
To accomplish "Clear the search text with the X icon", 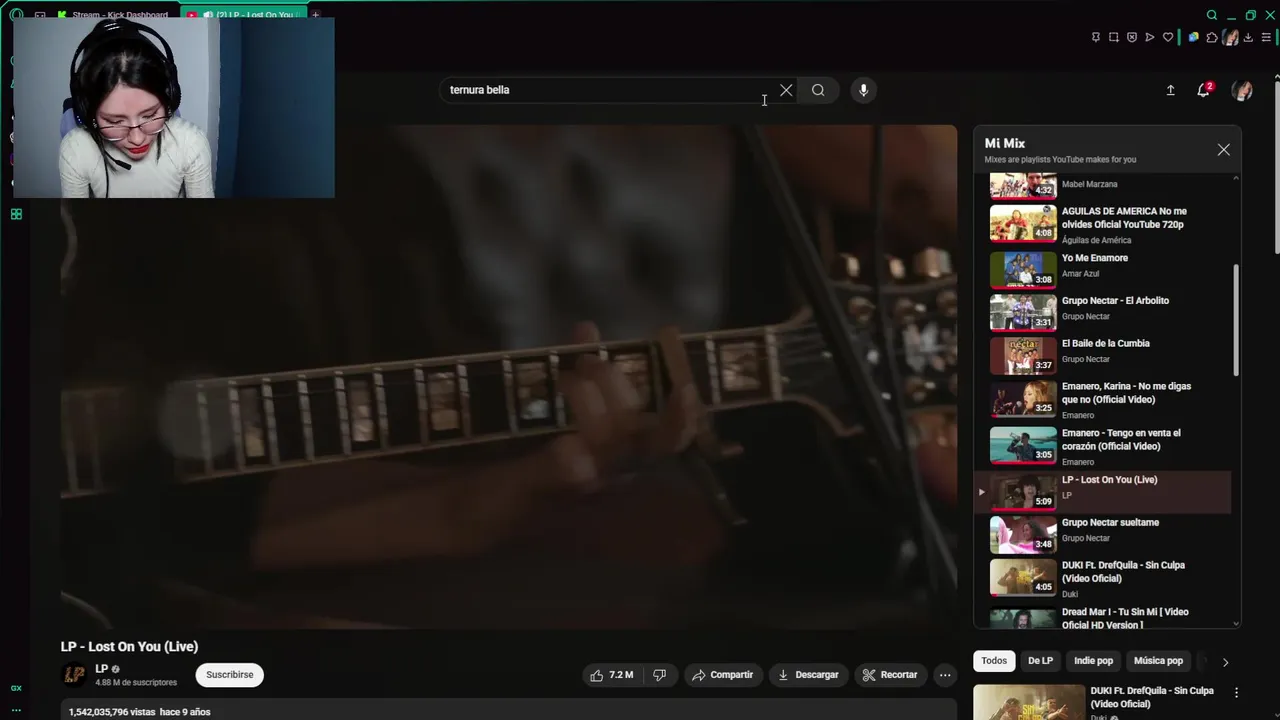I will [x=786, y=90].
